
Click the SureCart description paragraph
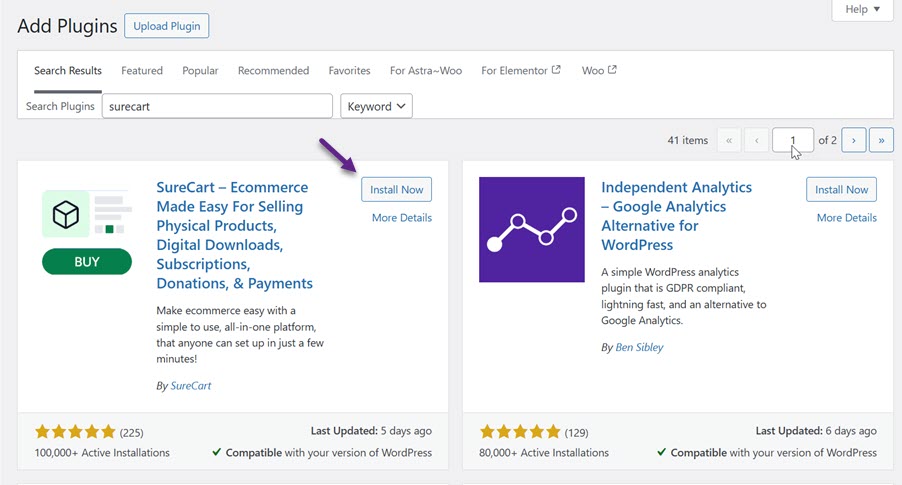[240, 334]
